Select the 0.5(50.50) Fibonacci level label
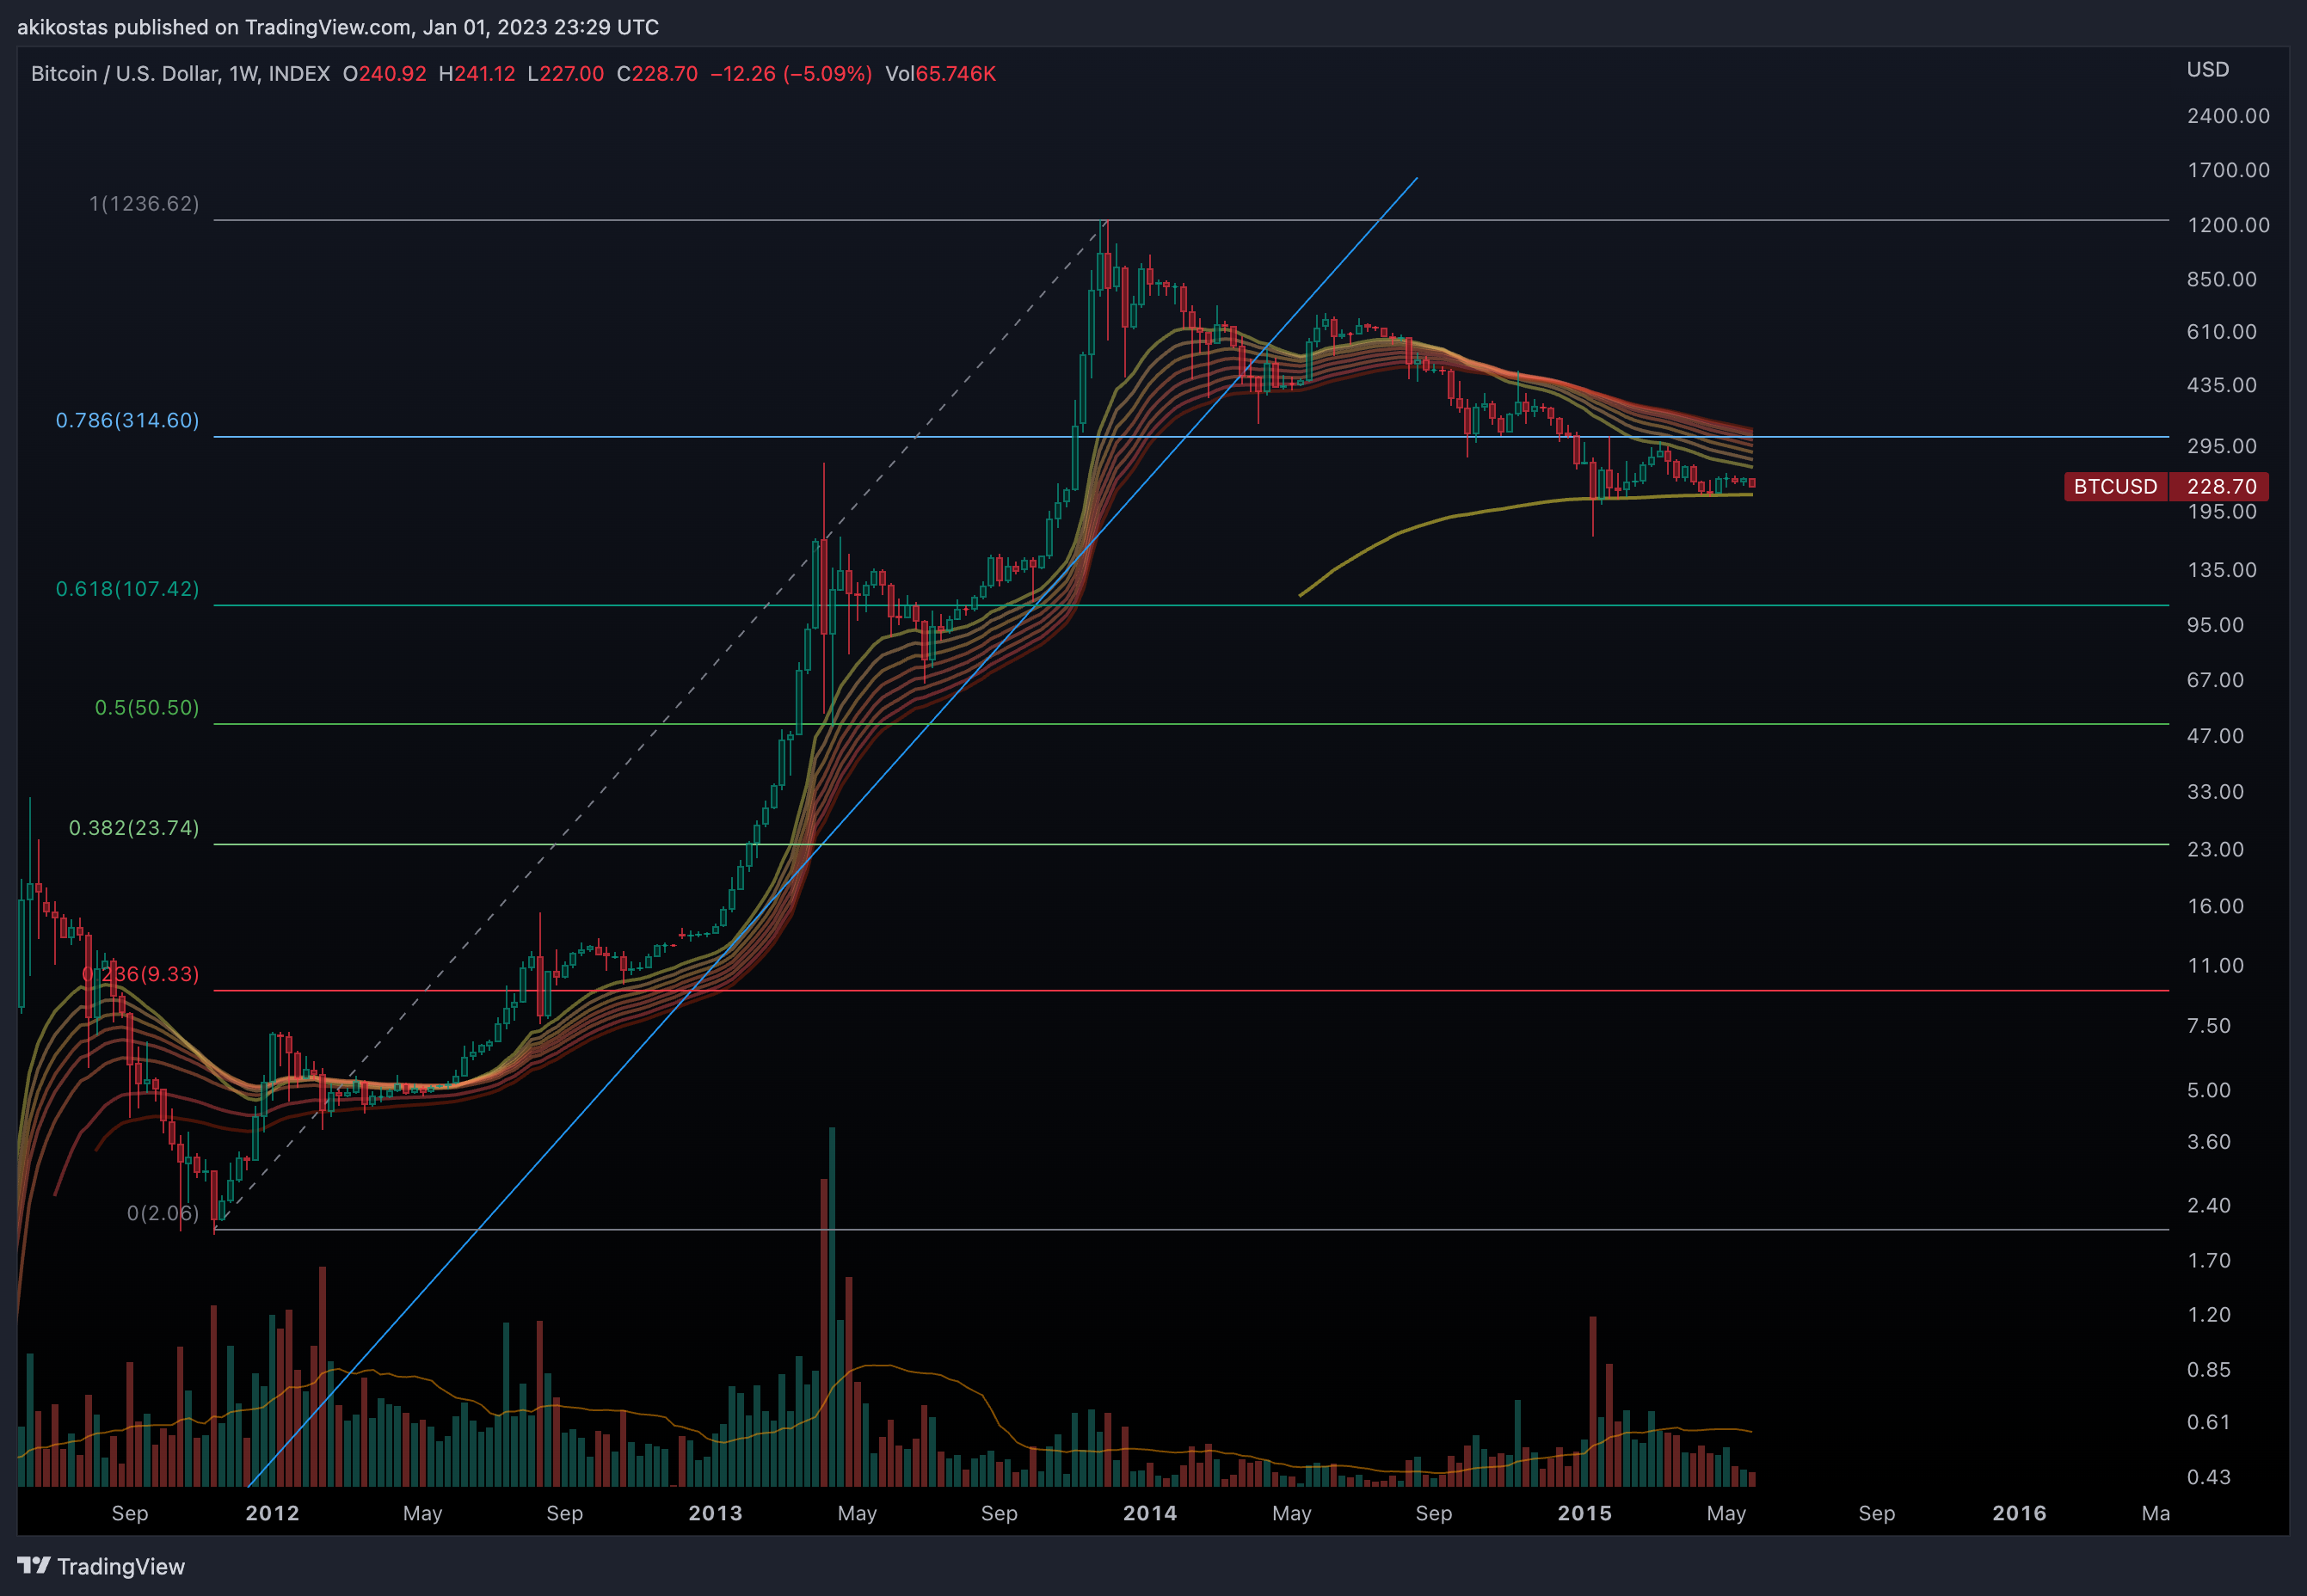Viewport: 2307px width, 1596px height. (147, 708)
